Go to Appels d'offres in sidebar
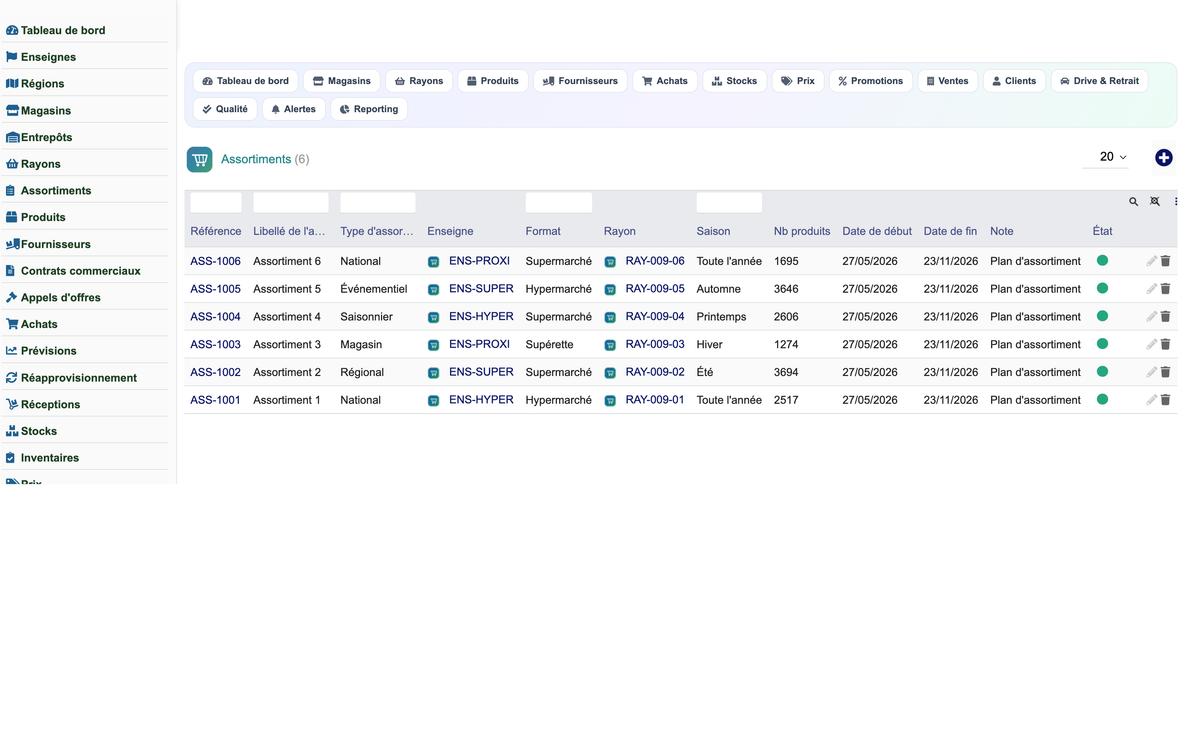Viewport: 1200px width, 743px height. point(60,297)
